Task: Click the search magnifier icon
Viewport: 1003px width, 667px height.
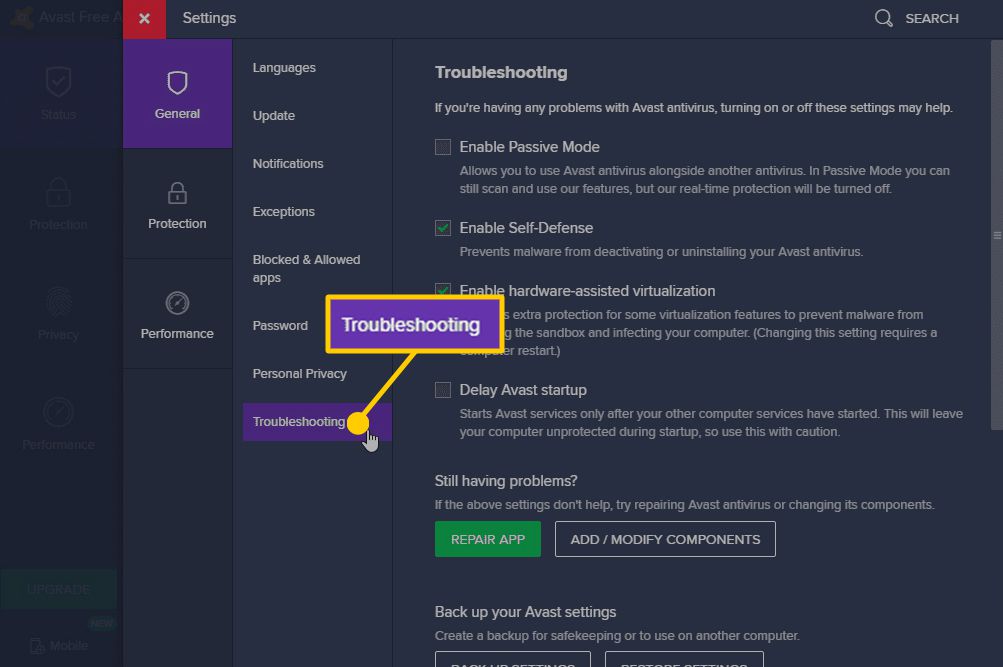Action: point(883,18)
